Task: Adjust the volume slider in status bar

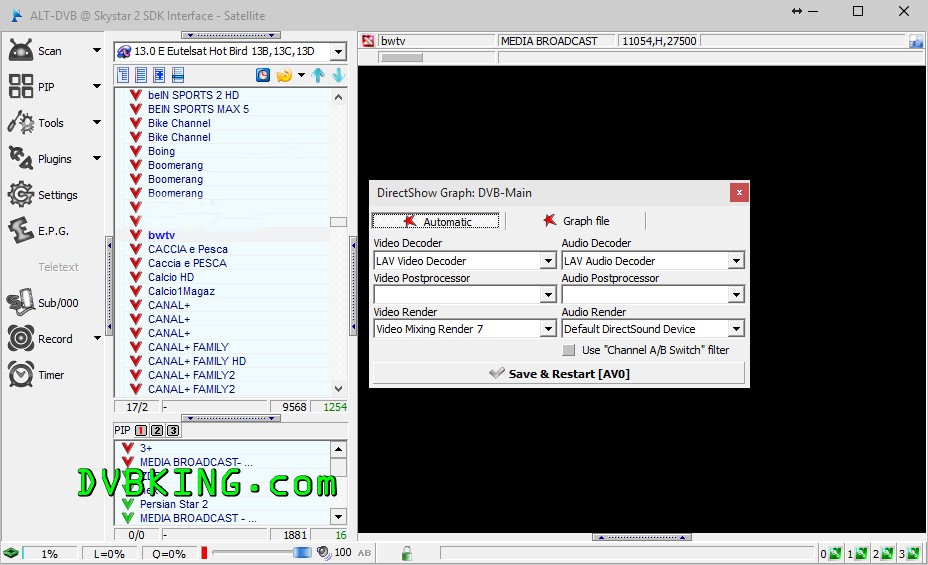Action: tap(302, 553)
